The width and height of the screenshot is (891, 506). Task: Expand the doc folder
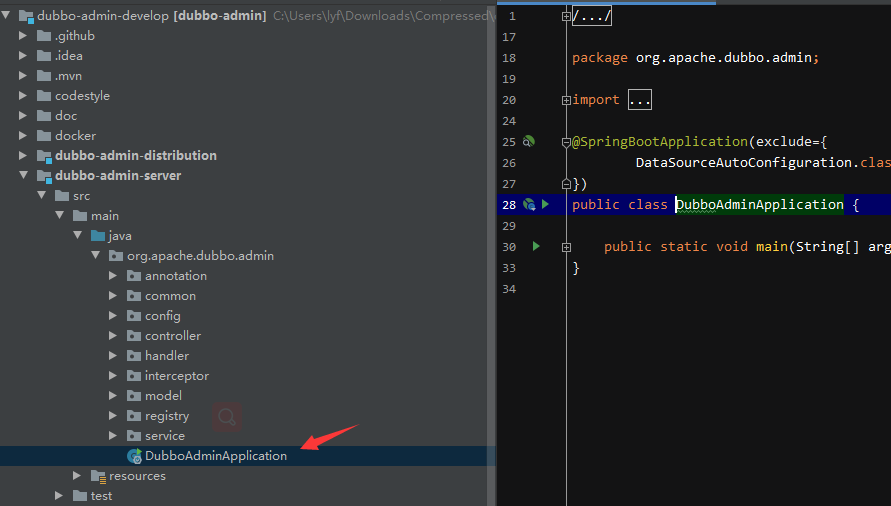(x=23, y=115)
